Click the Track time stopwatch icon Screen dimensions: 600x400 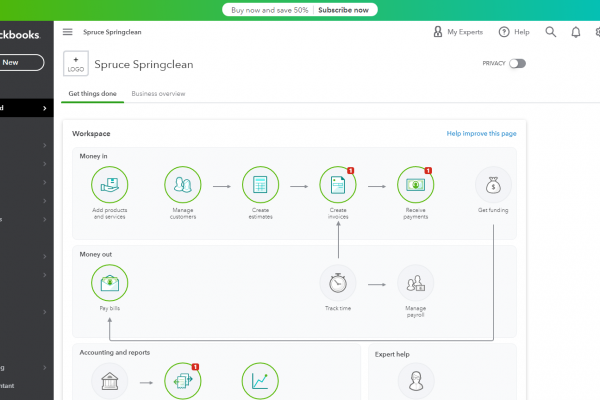(338, 283)
